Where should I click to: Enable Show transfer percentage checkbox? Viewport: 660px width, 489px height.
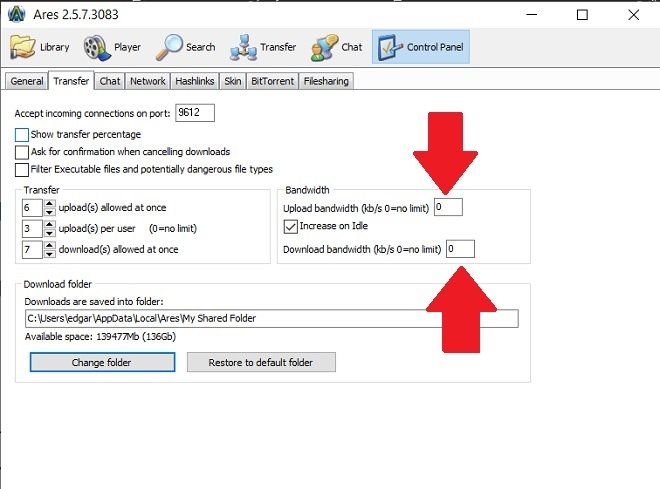(x=21, y=135)
